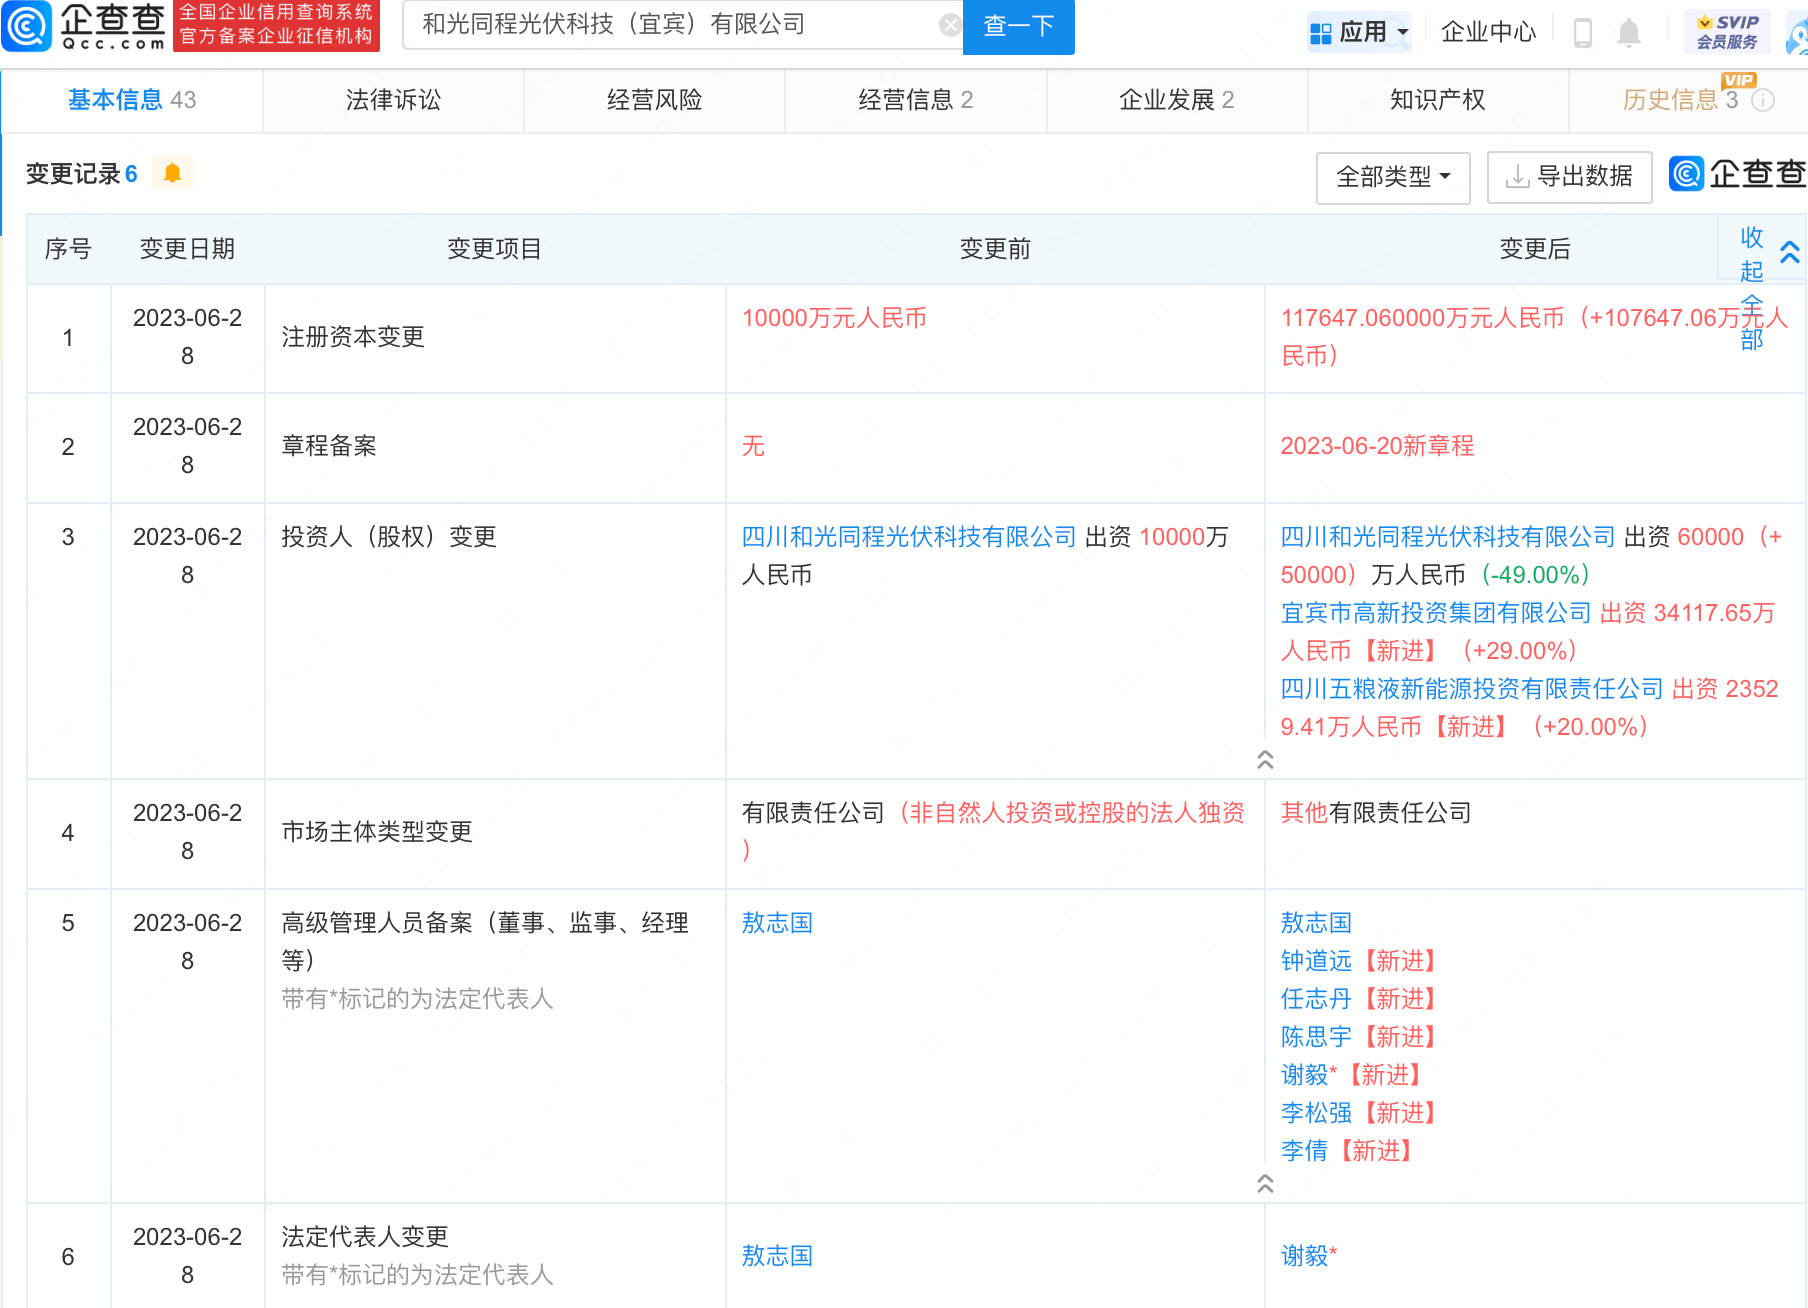Collapse senior management row with double-chevron
Image resolution: width=1808 pixels, height=1308 pixels.
coord(1265,1184)
